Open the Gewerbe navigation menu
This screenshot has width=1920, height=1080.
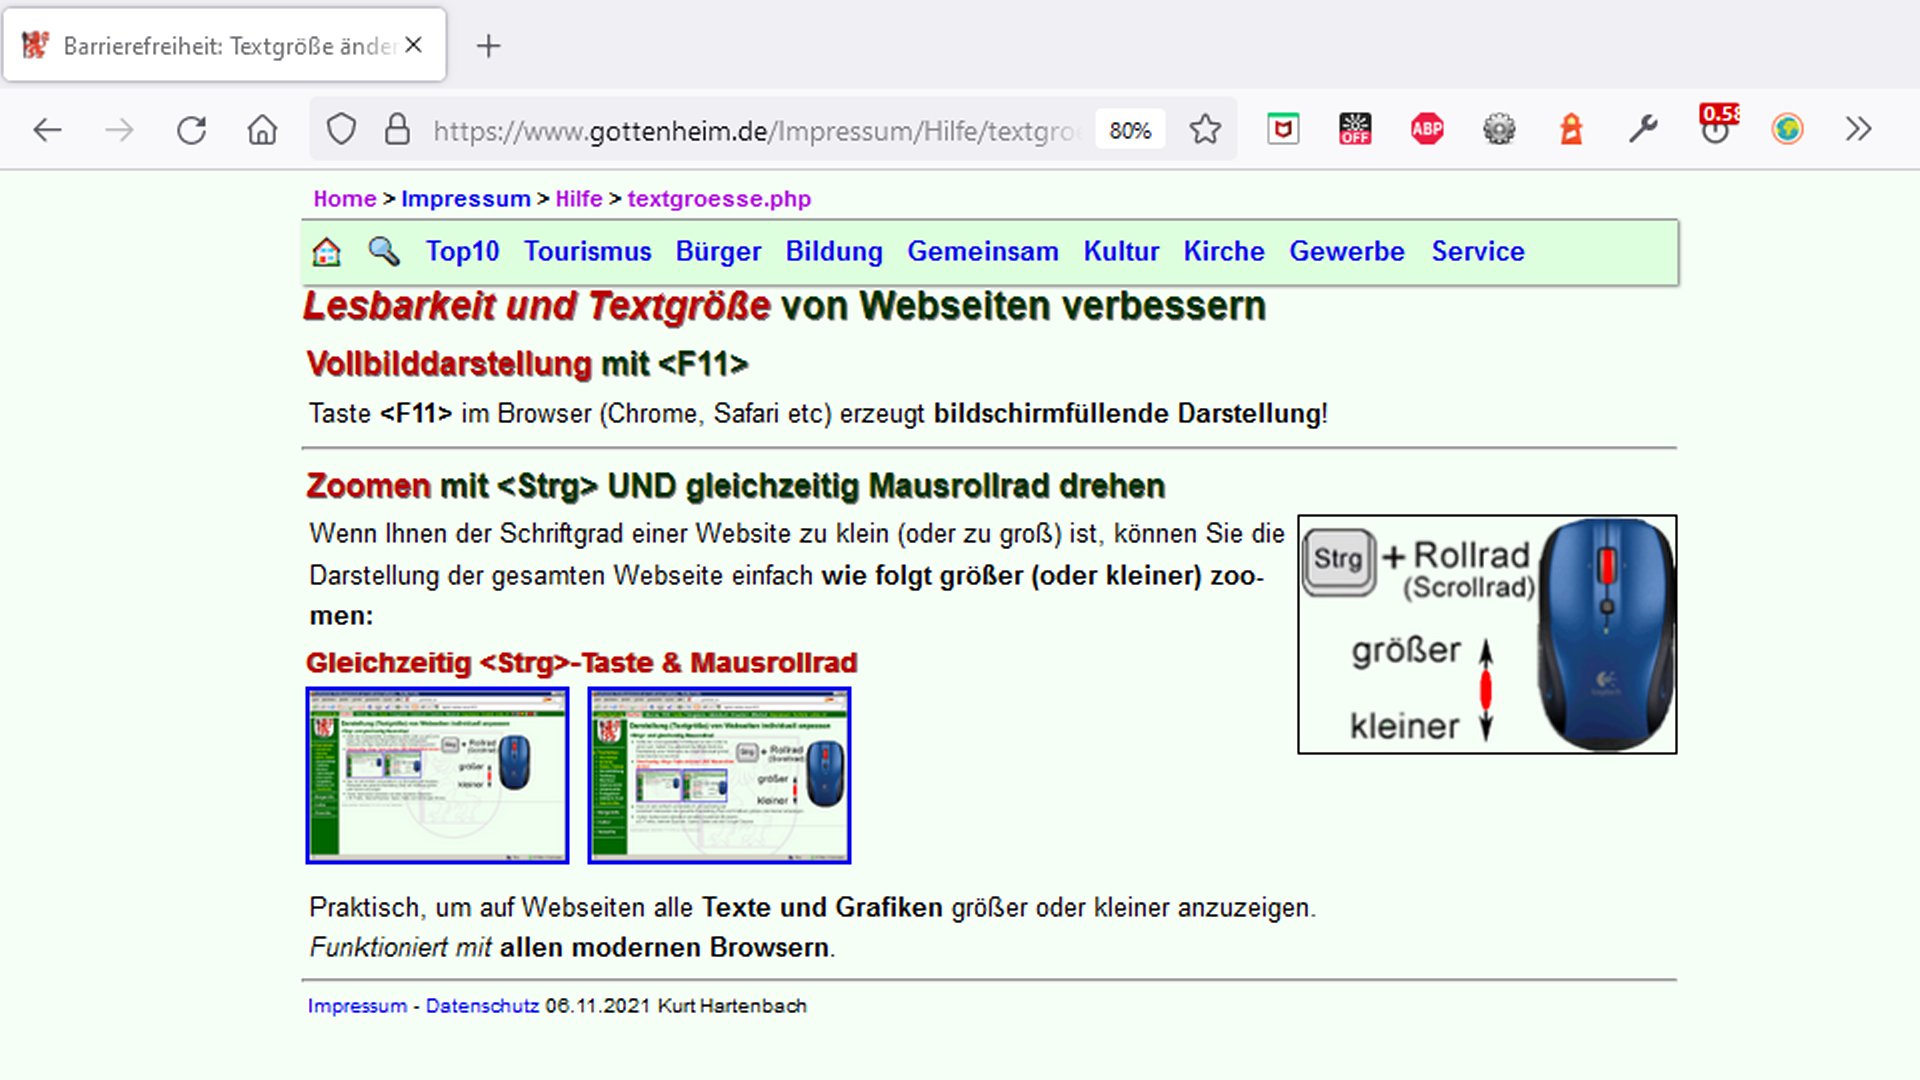pyautogui.click(x=1346, y=252)
